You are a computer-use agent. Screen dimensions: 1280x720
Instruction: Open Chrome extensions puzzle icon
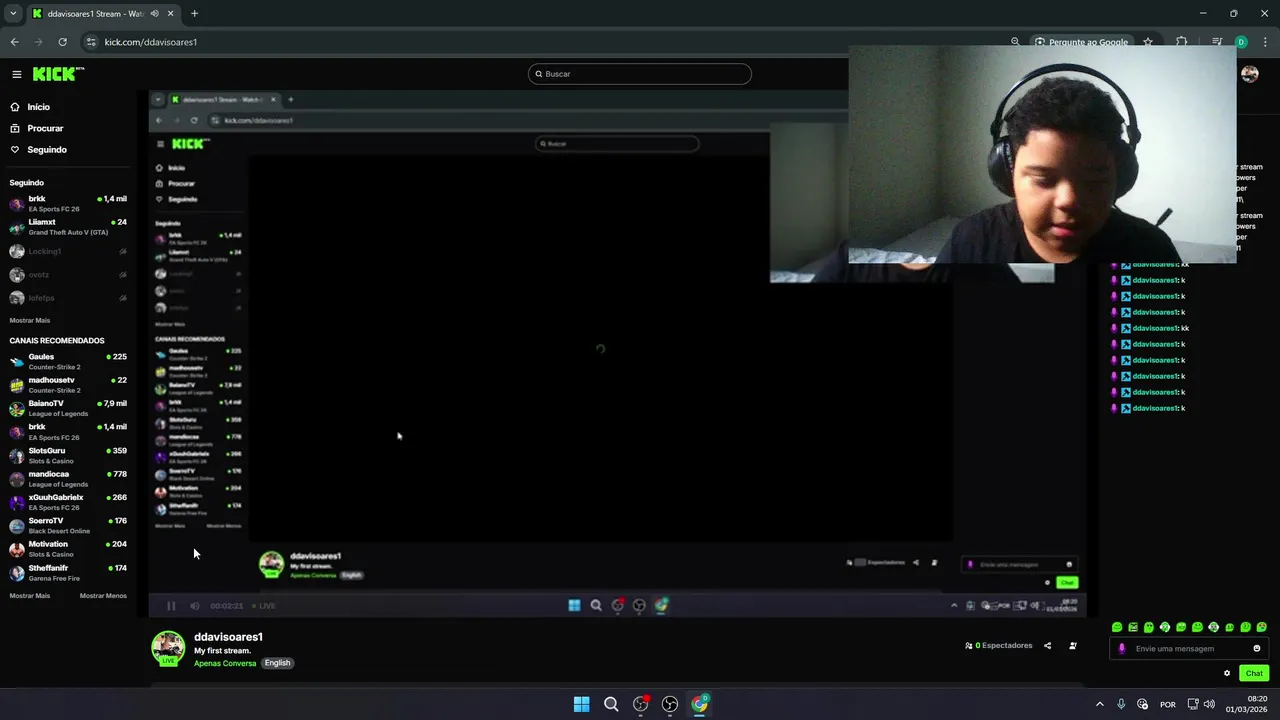click(1182, 42)
